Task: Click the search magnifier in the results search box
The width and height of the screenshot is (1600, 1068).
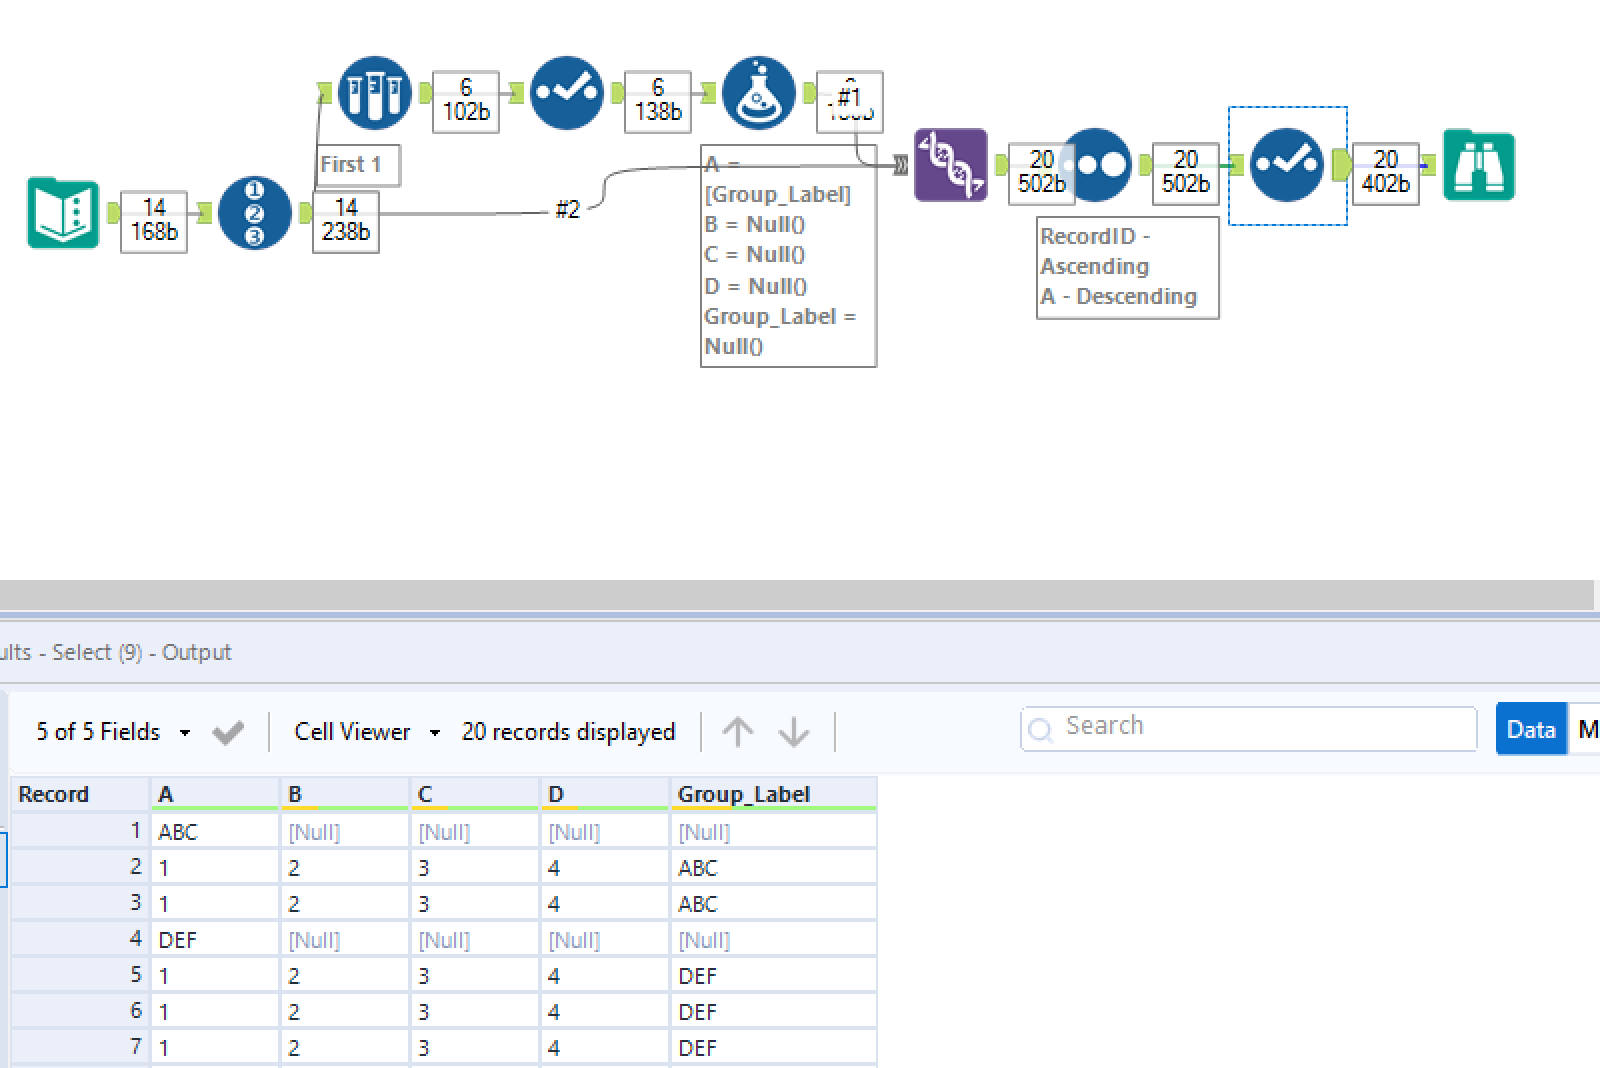Action: [x=1040, y=728]
